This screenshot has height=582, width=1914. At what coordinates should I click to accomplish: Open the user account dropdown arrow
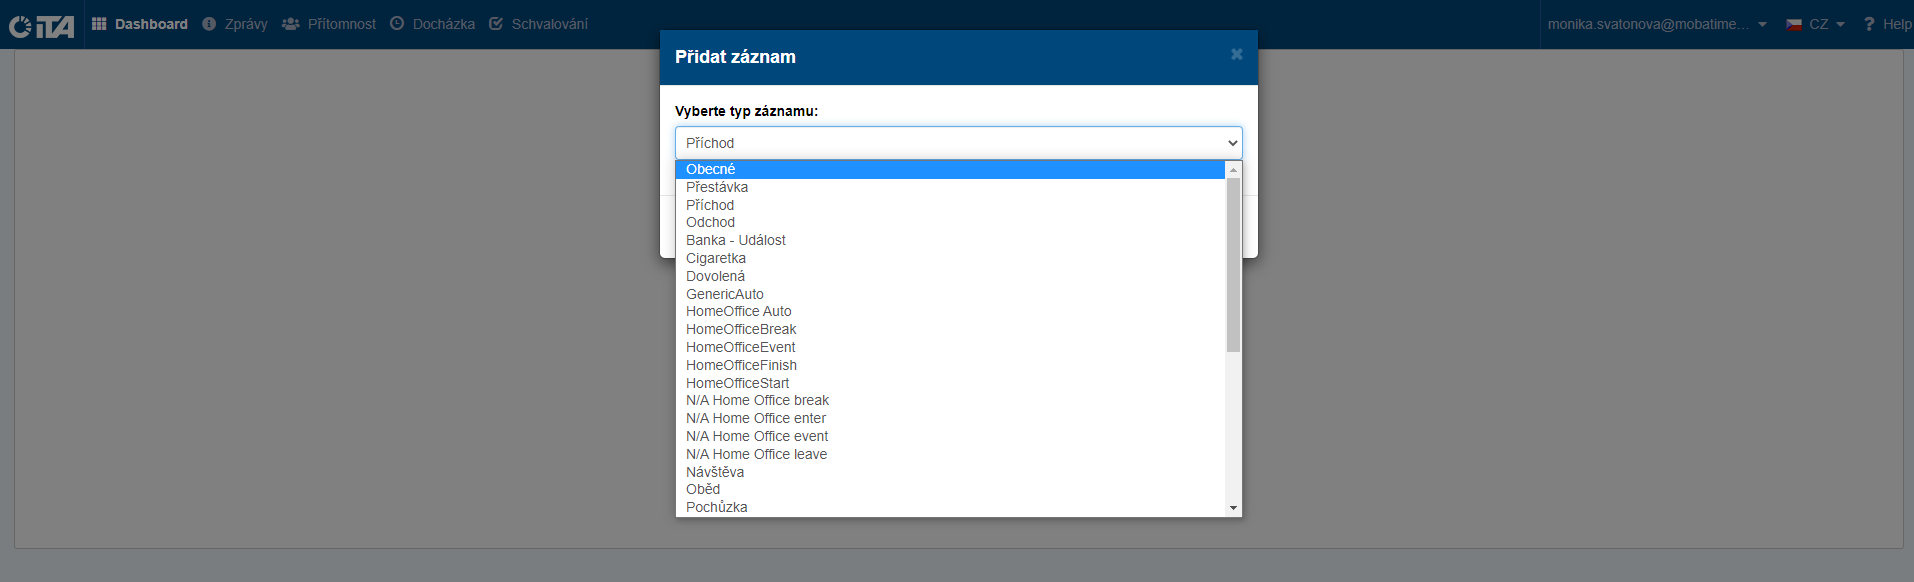1762,25
